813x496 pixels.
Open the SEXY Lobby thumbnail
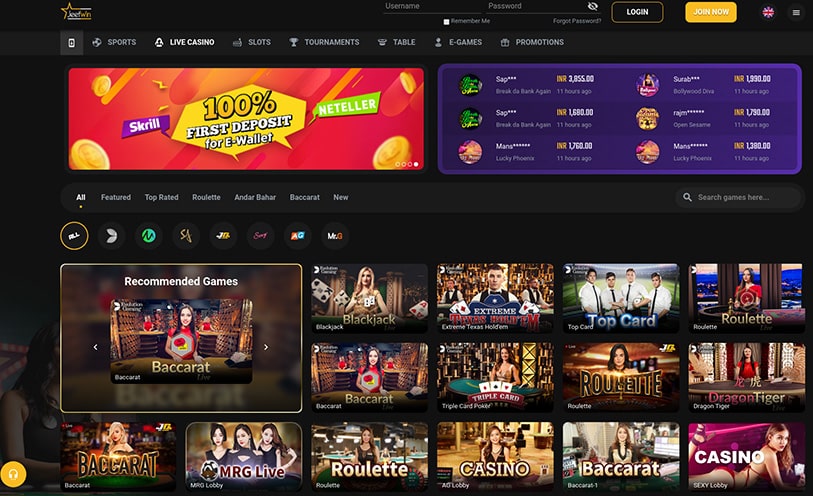click(747, 457)
